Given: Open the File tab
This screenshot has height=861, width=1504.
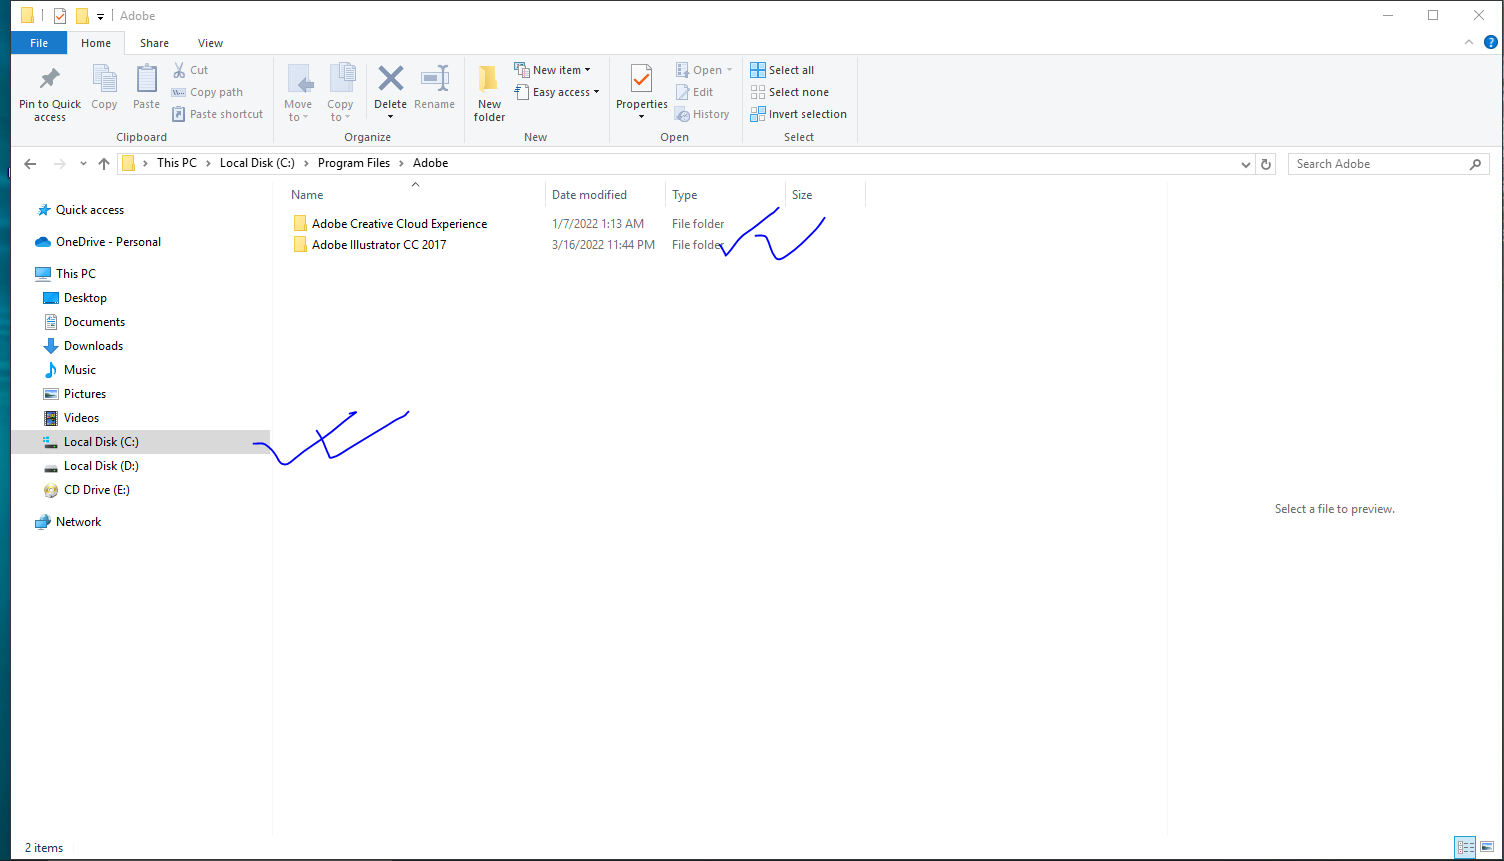Looking at the screenshot, I should tap(39, 43).
